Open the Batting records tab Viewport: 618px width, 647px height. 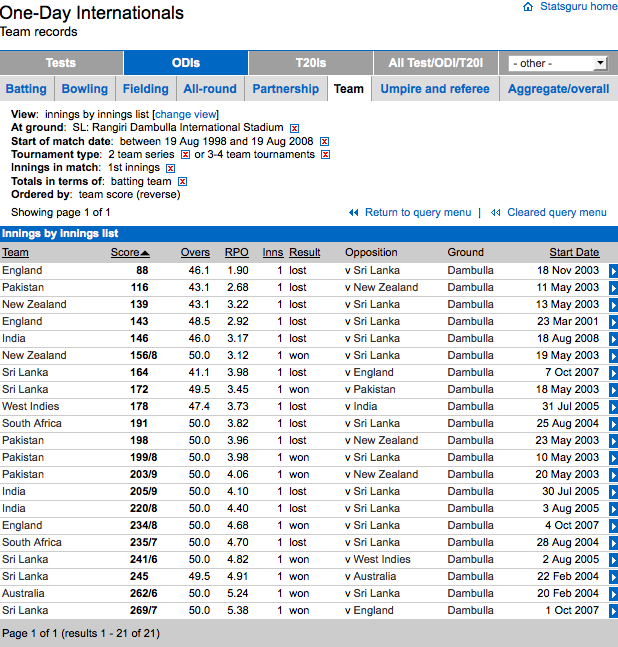click(x=26, y=89)
